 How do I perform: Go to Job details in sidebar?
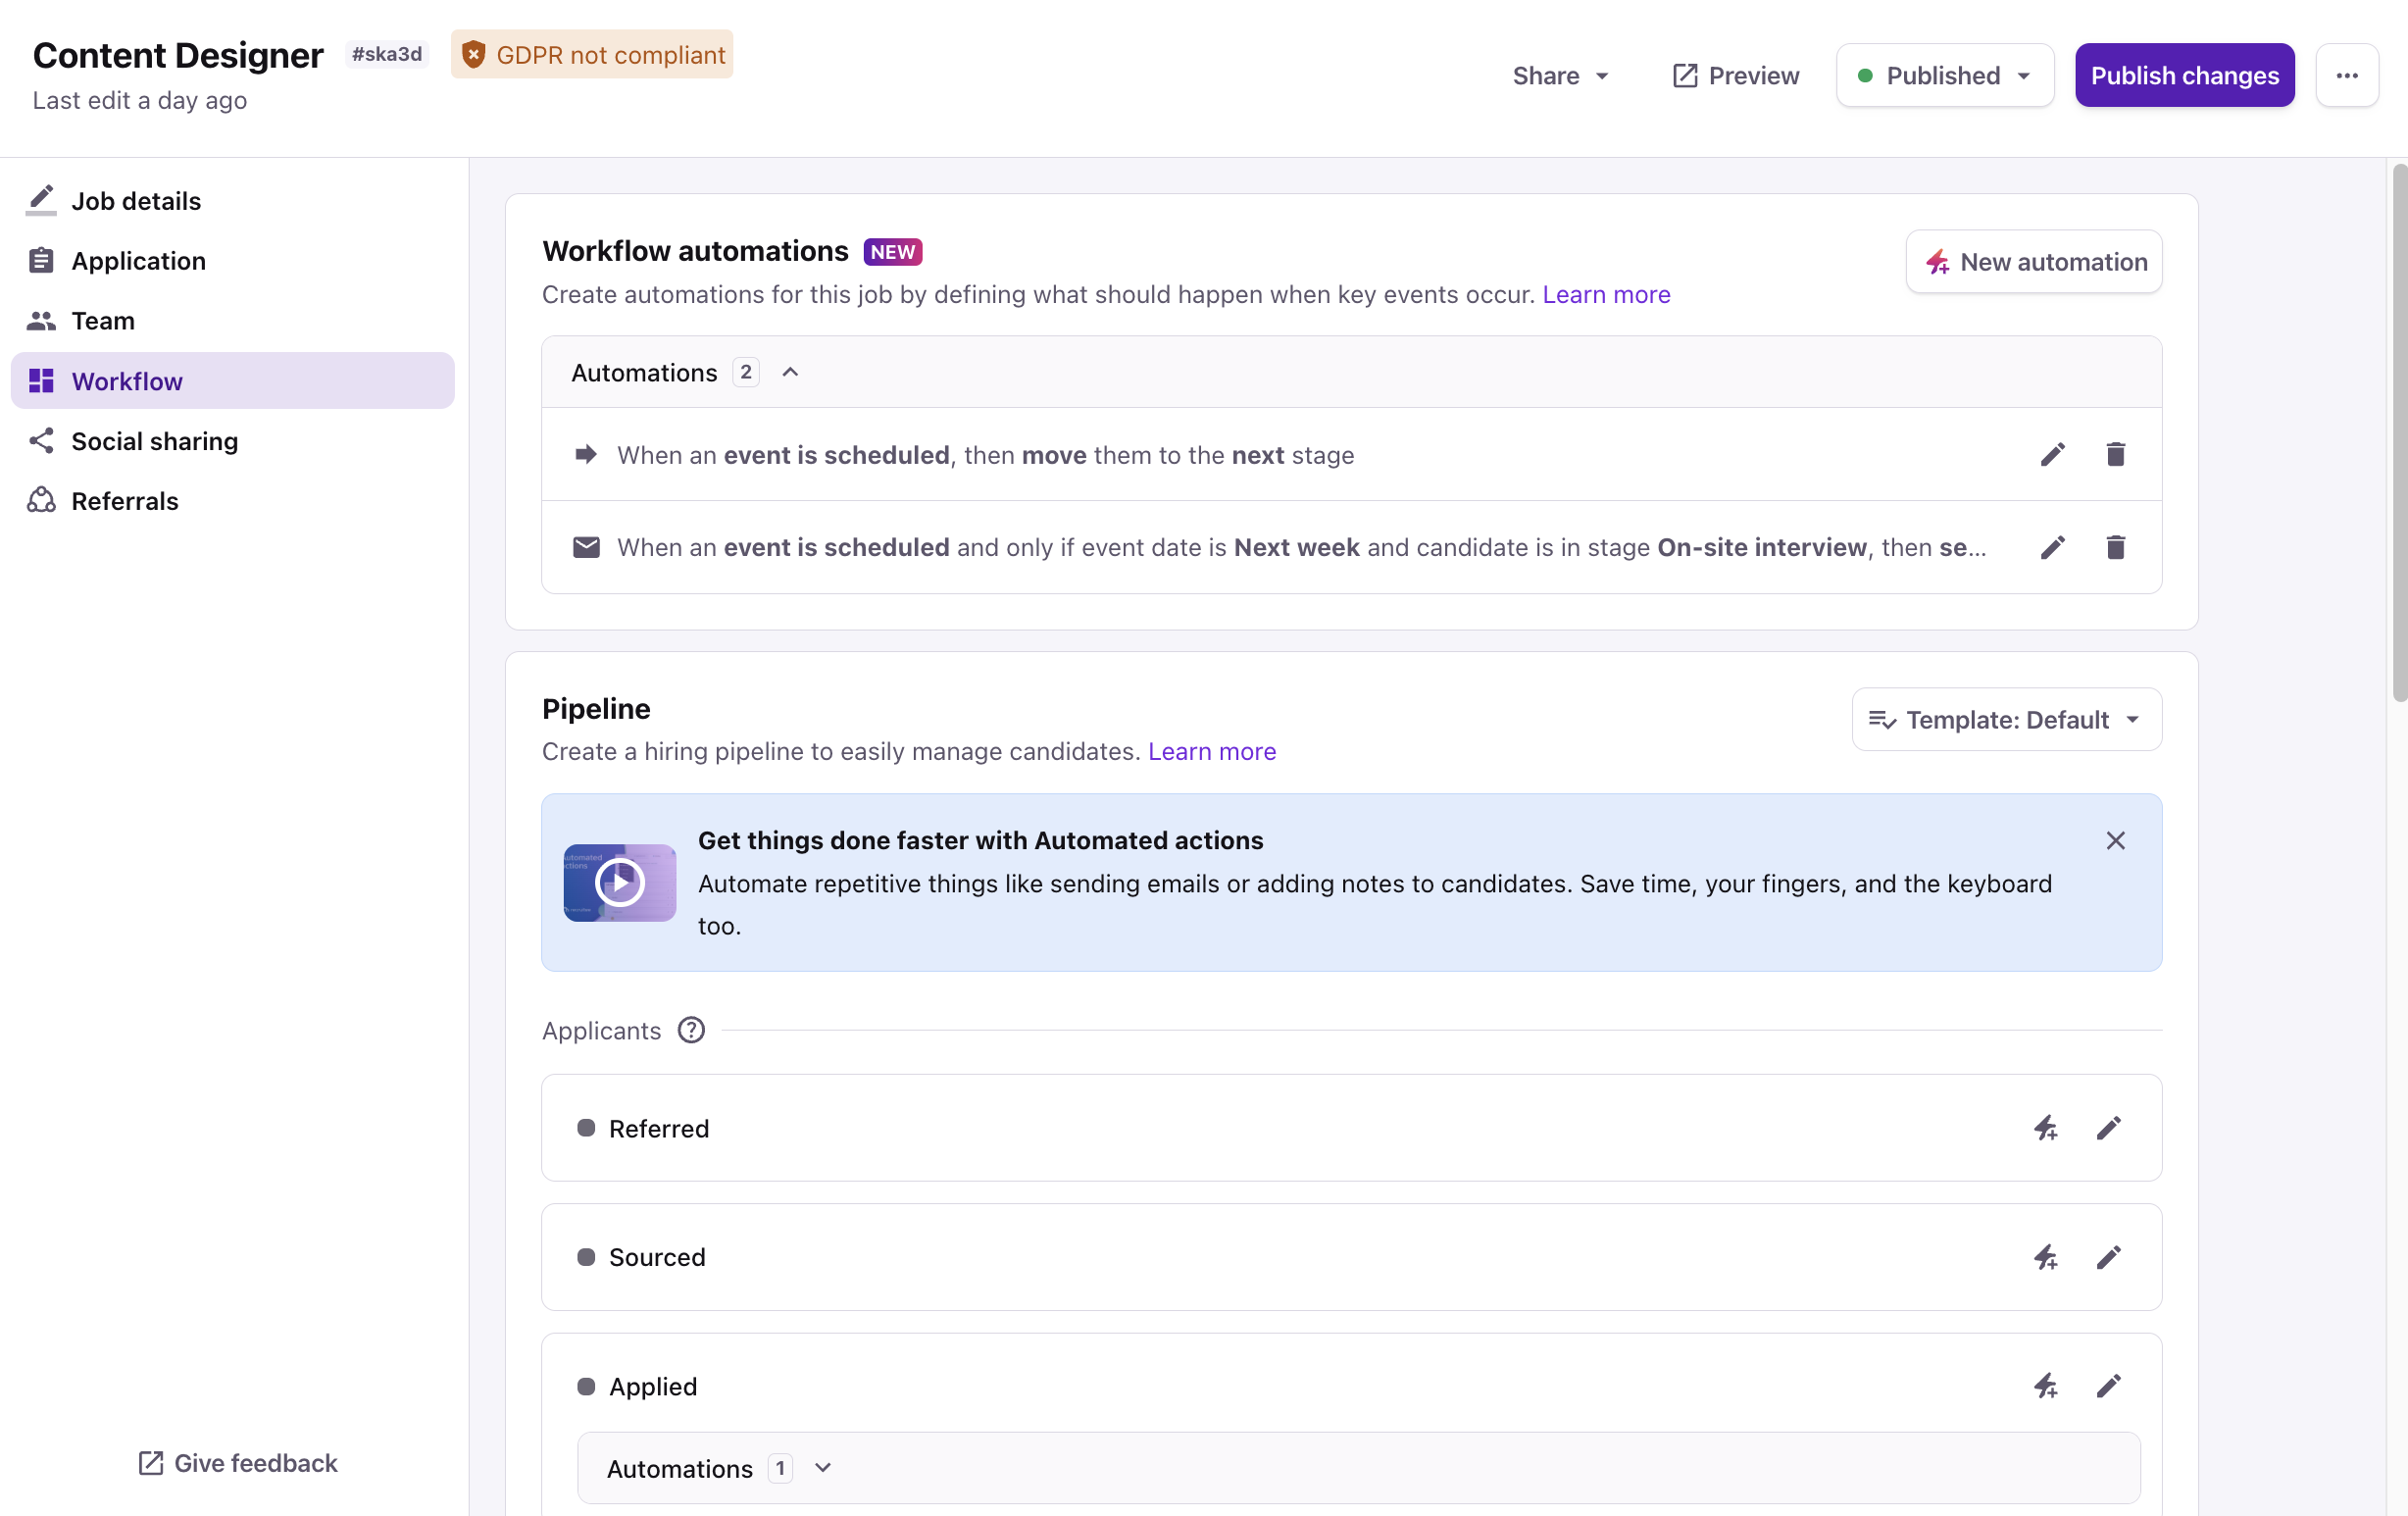point(135,201)
